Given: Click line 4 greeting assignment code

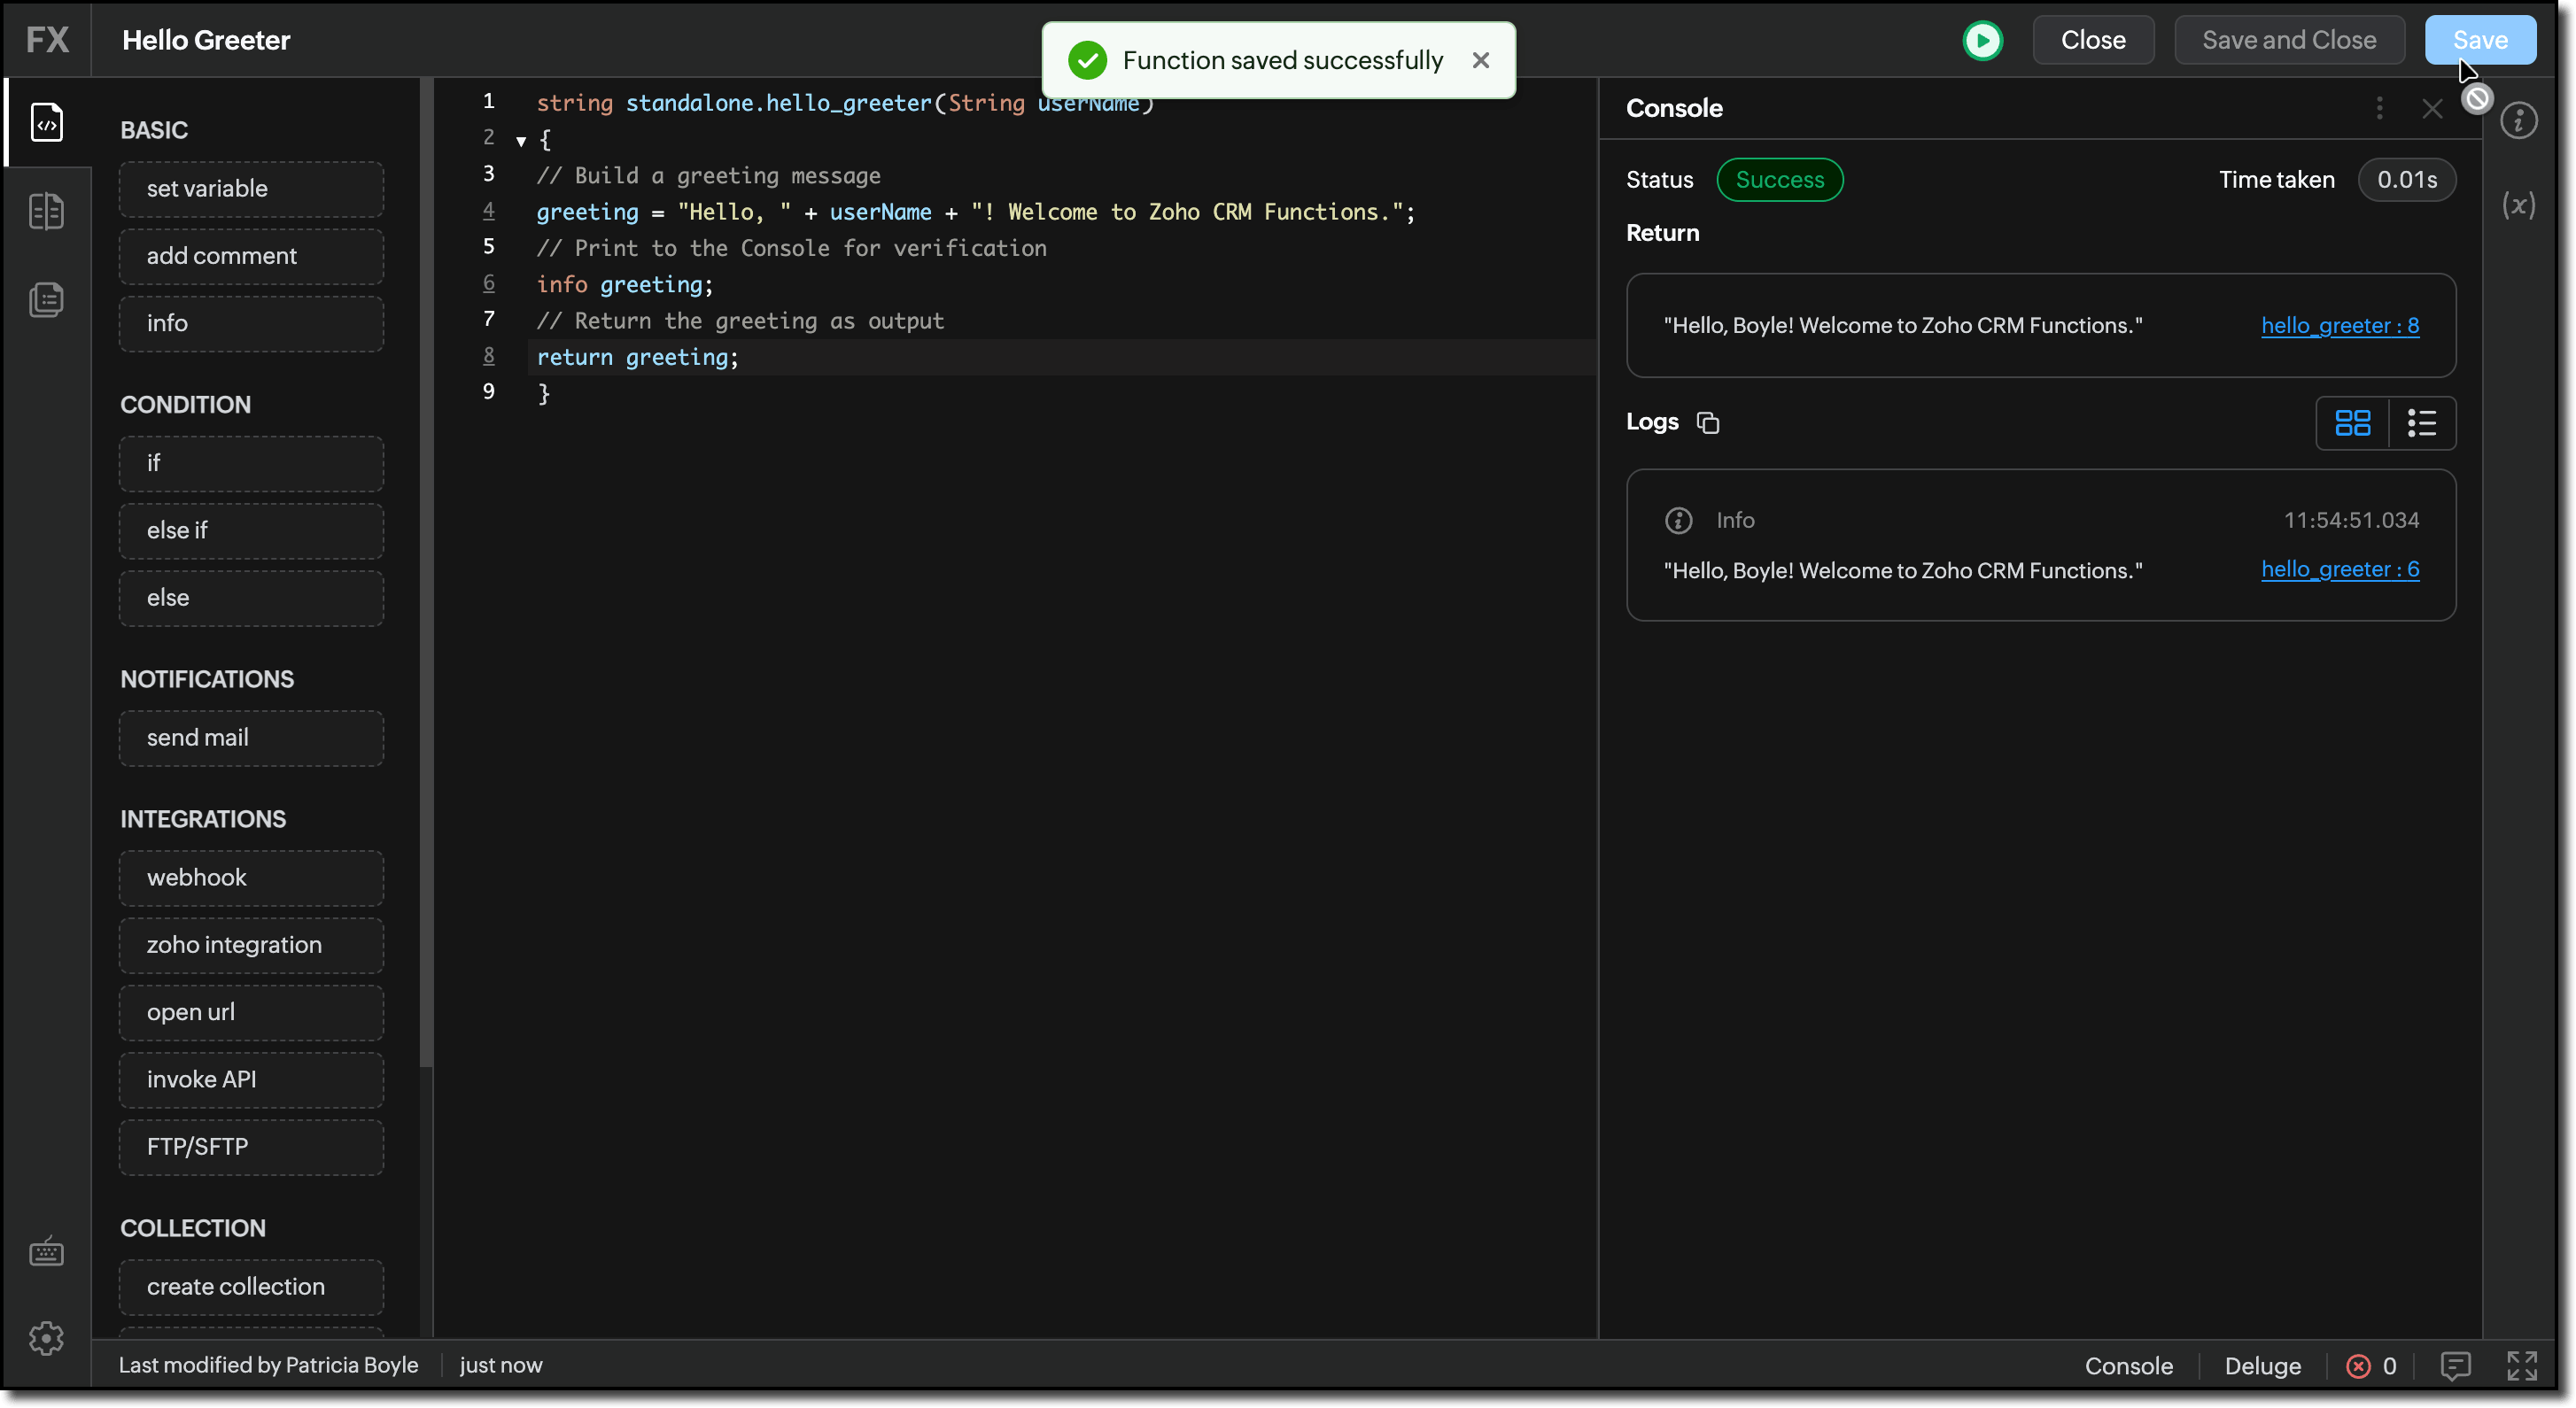Looking at the screenshot, I should tap(976, 212).
